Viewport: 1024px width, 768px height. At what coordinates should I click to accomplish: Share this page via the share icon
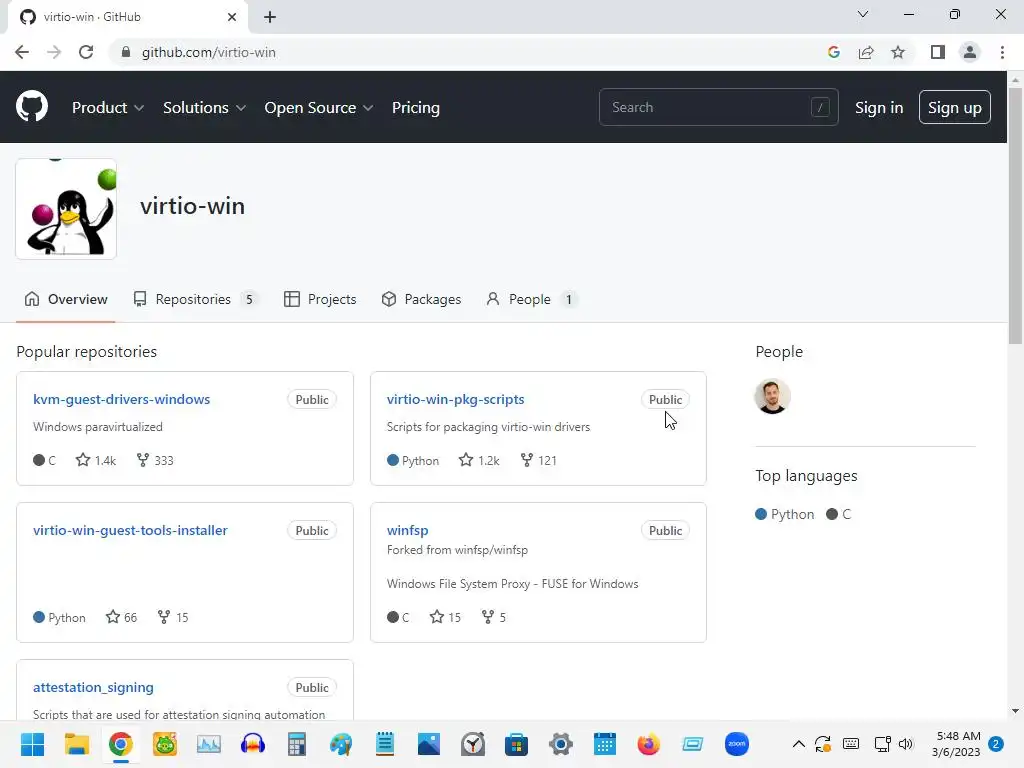866,52
